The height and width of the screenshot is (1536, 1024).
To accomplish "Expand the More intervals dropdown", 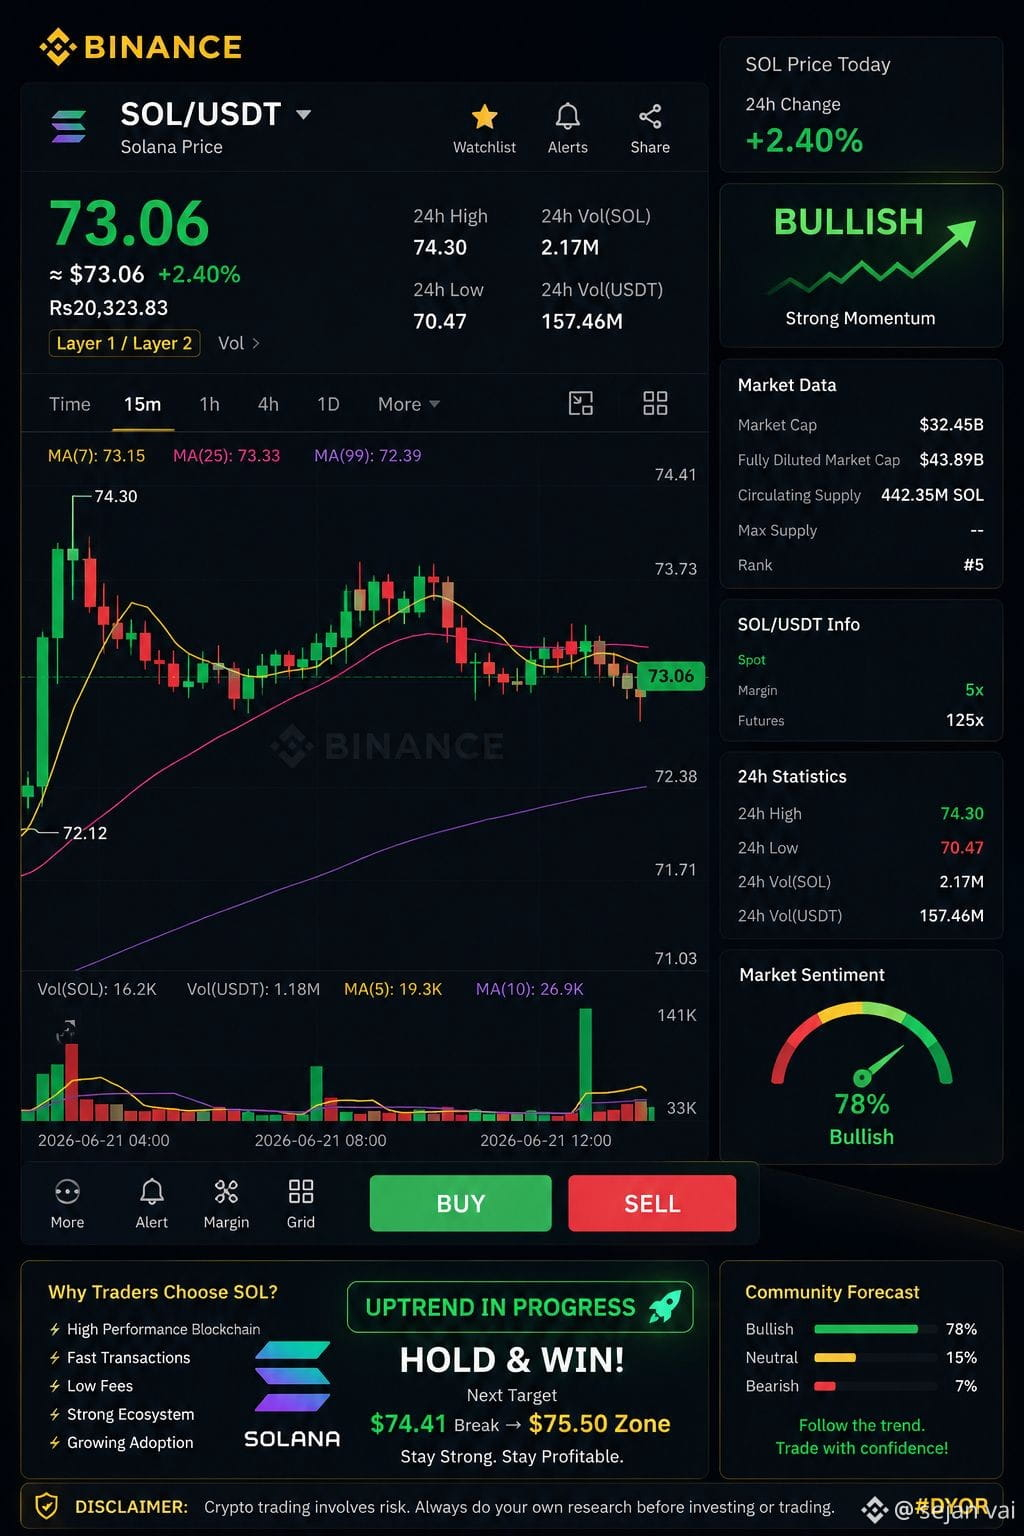I will [x=409, y=404].
